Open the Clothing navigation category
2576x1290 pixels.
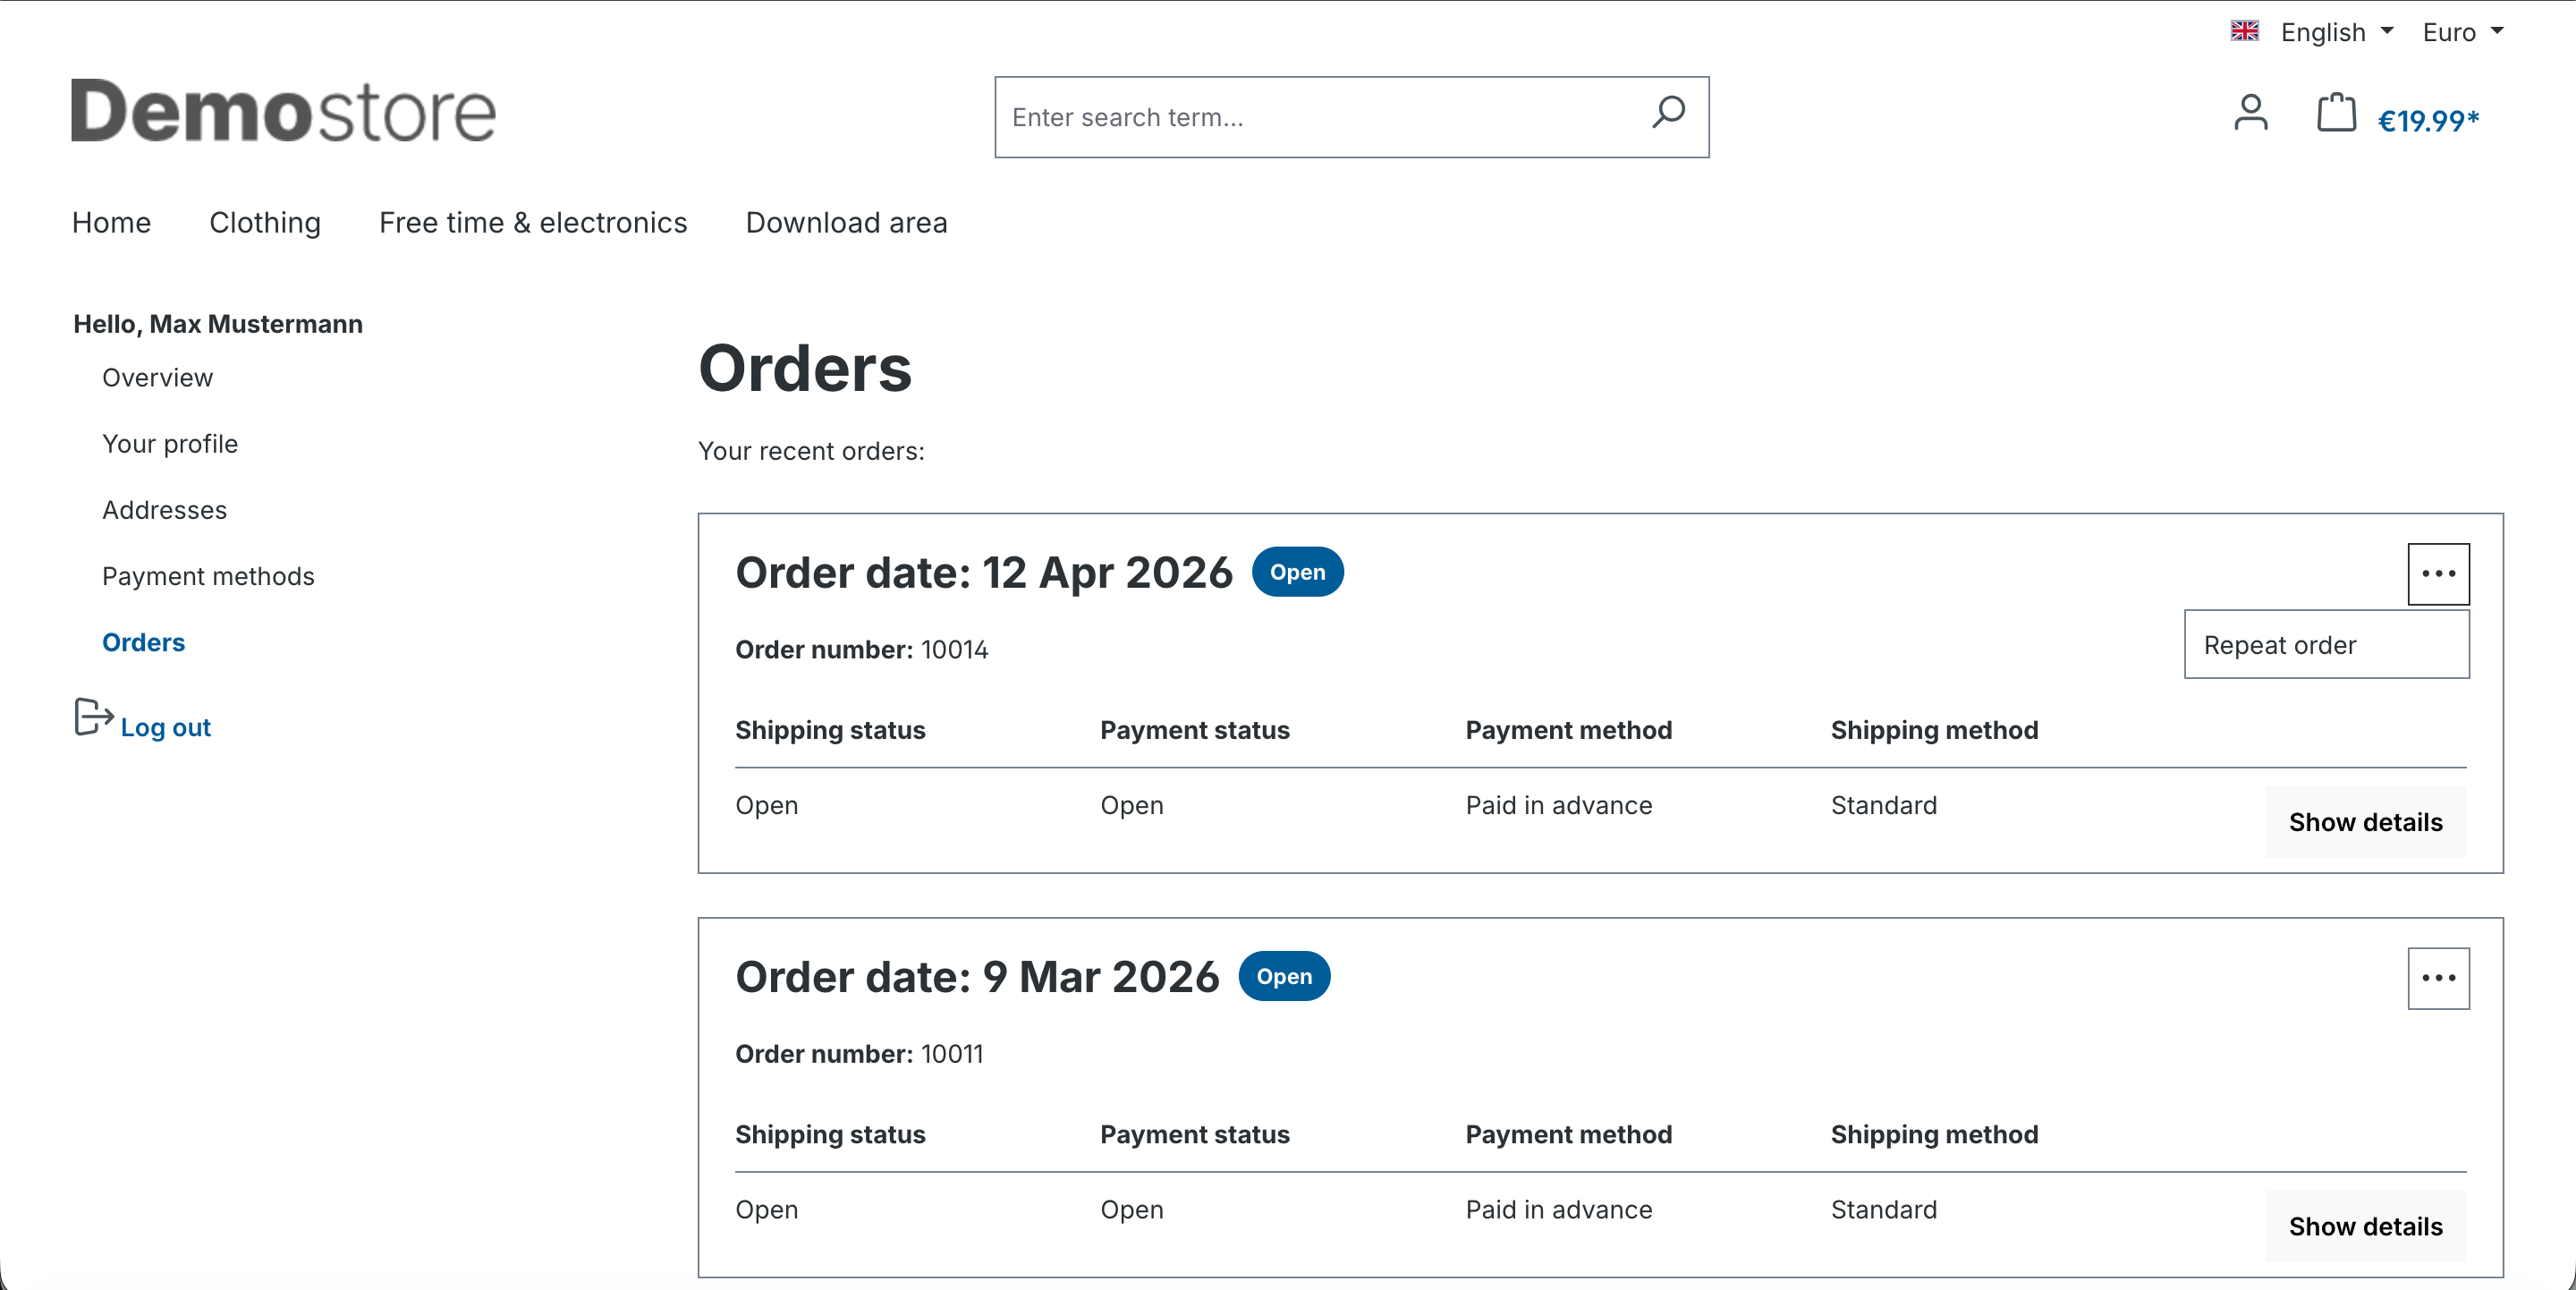pyautogui.click(x=265, y=223)
